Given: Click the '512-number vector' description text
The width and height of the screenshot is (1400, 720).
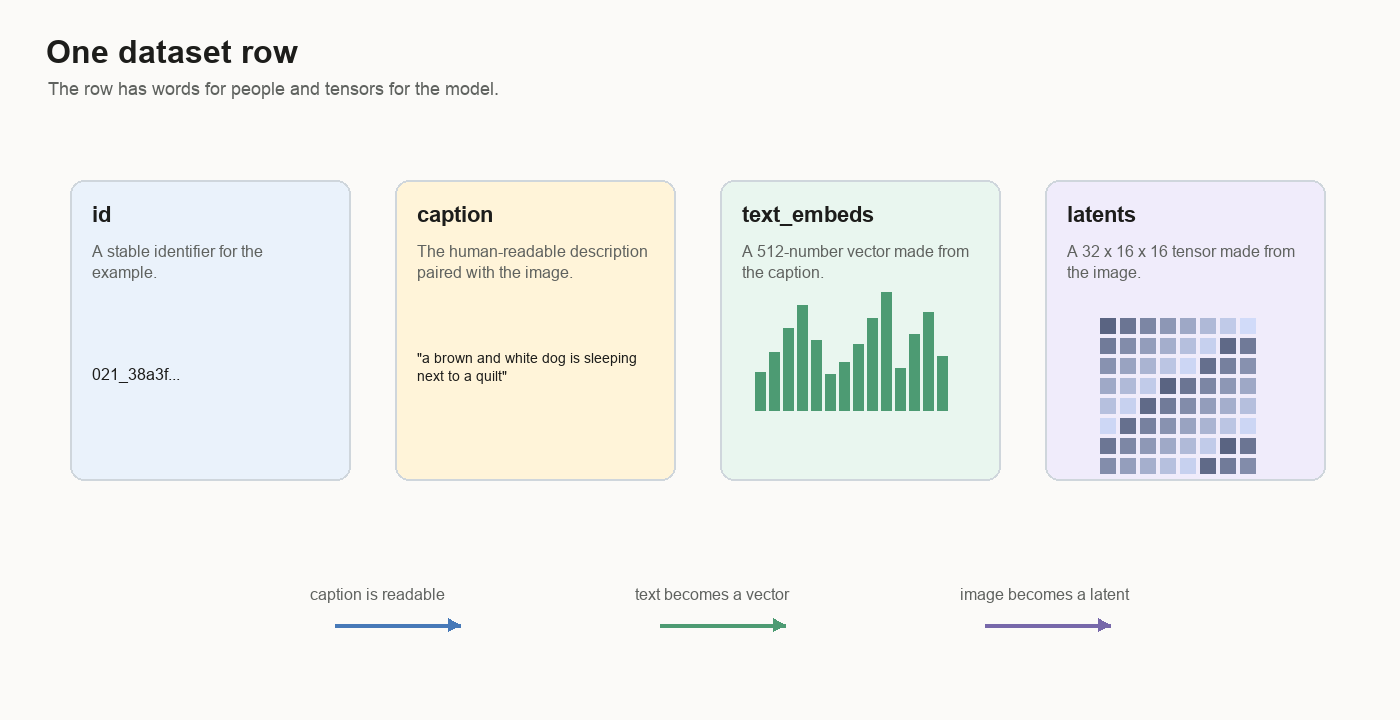Looking at the screenshot, I should coord(856,262).
